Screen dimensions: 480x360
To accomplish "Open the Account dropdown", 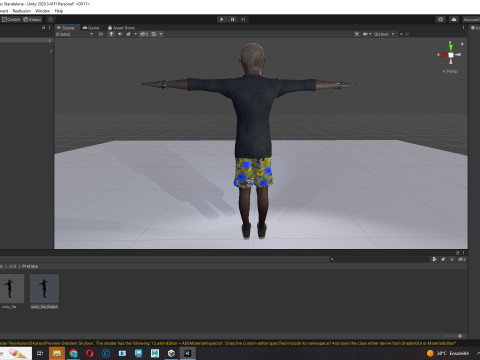I will point(471,19).
